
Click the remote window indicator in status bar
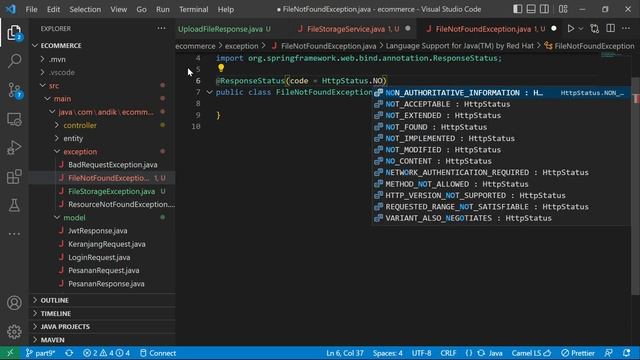[10, 353]
